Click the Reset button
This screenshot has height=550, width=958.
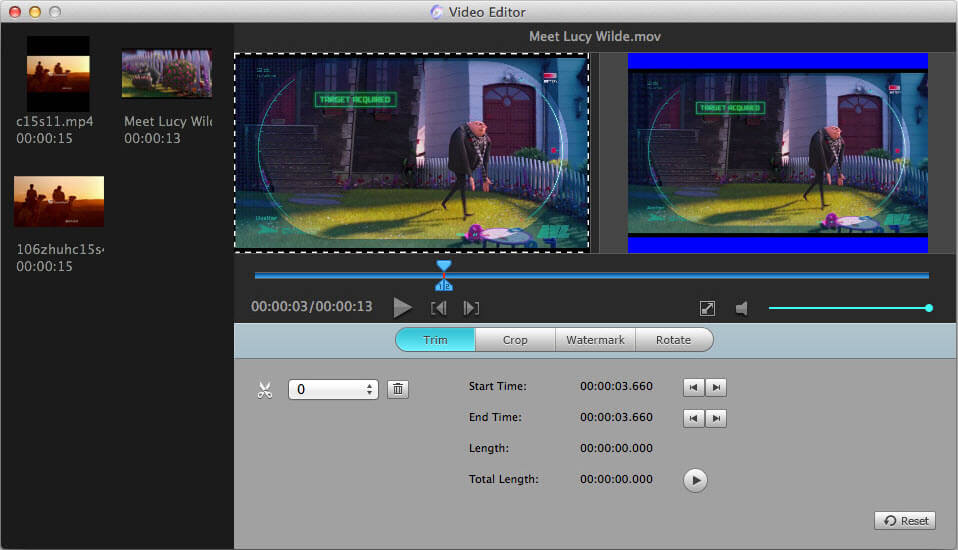point(905,521)
